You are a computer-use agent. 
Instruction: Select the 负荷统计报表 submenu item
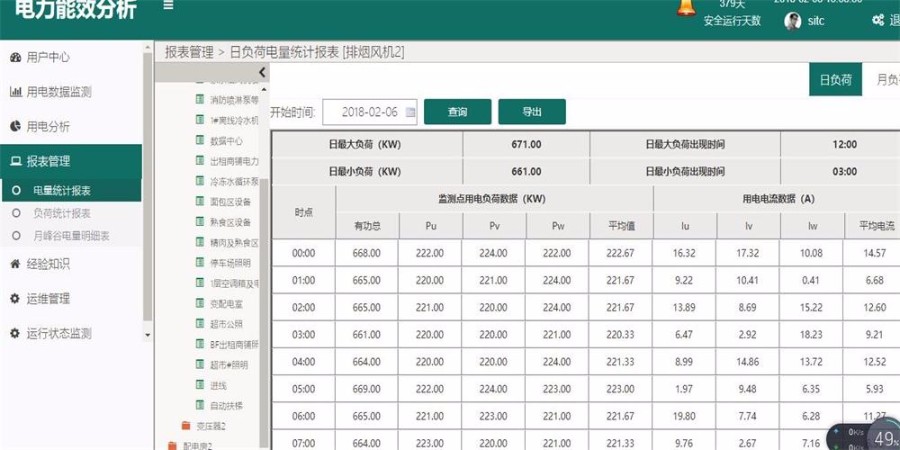pyautogui.click(x=61, y=214)
